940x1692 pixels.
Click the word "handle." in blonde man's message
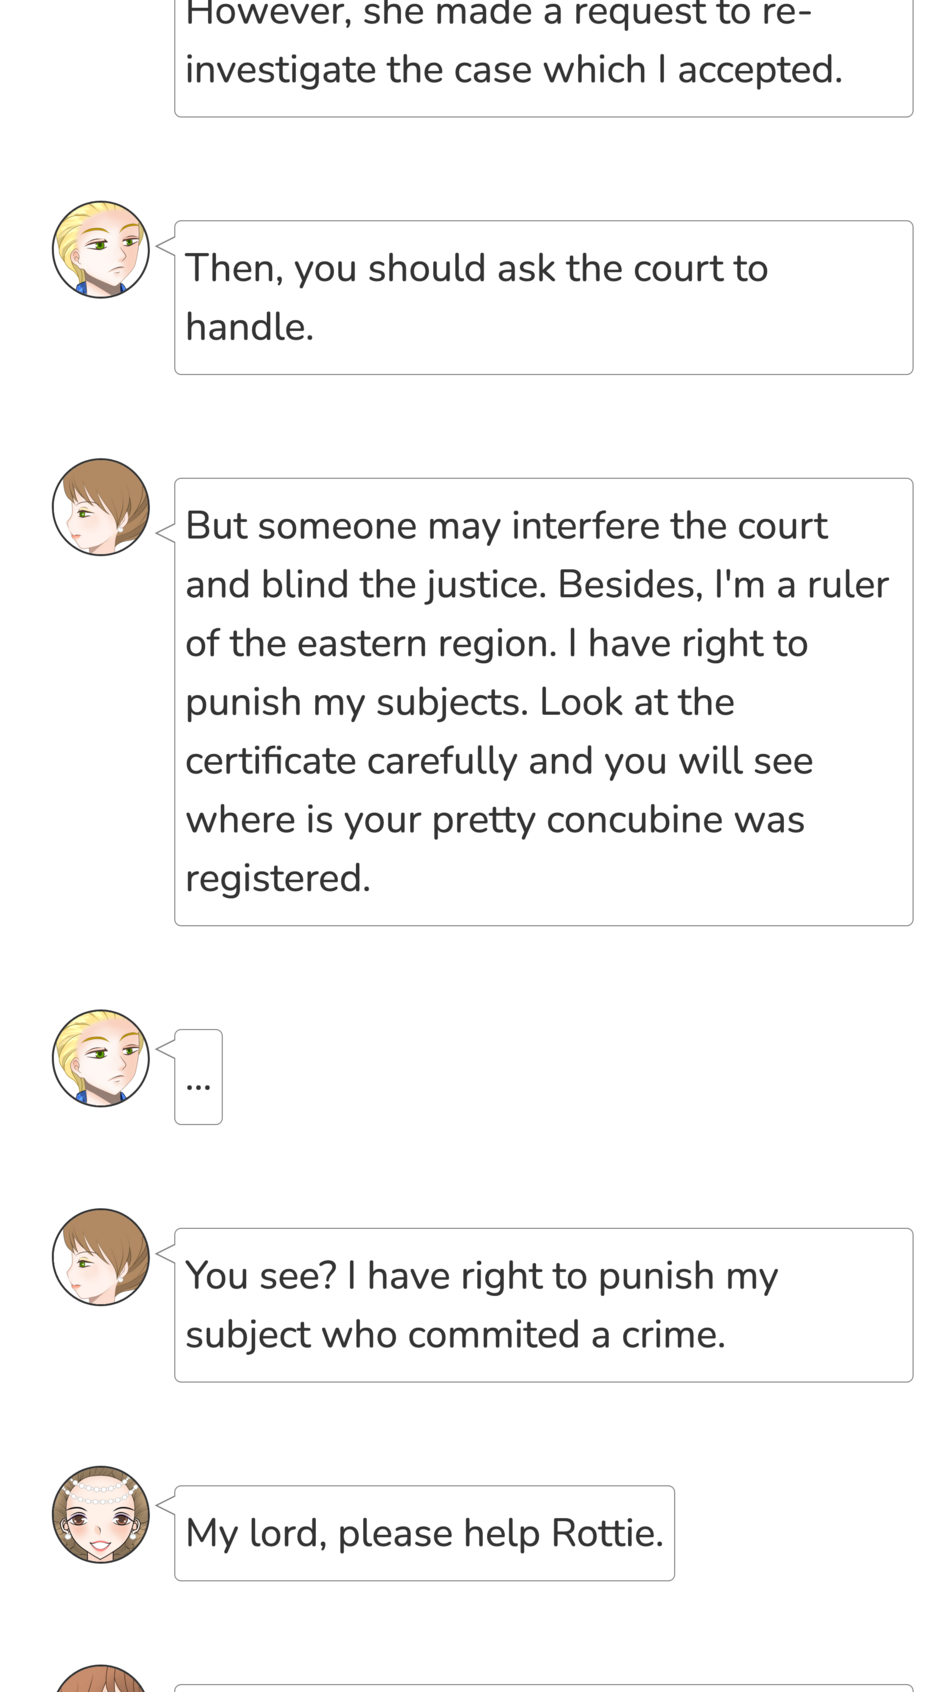point(249,327)
